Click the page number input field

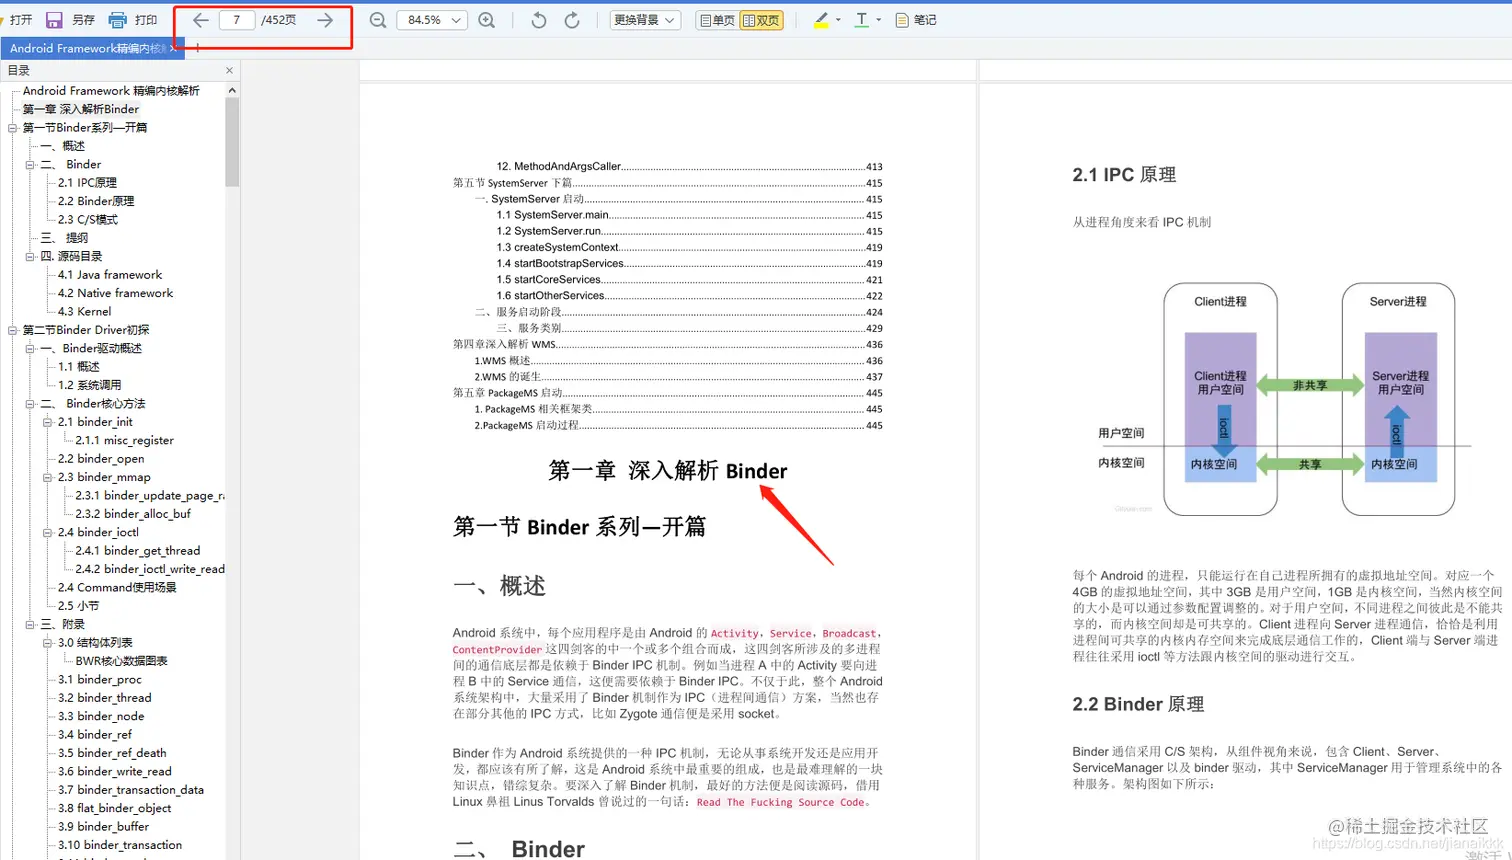(237, 20)
